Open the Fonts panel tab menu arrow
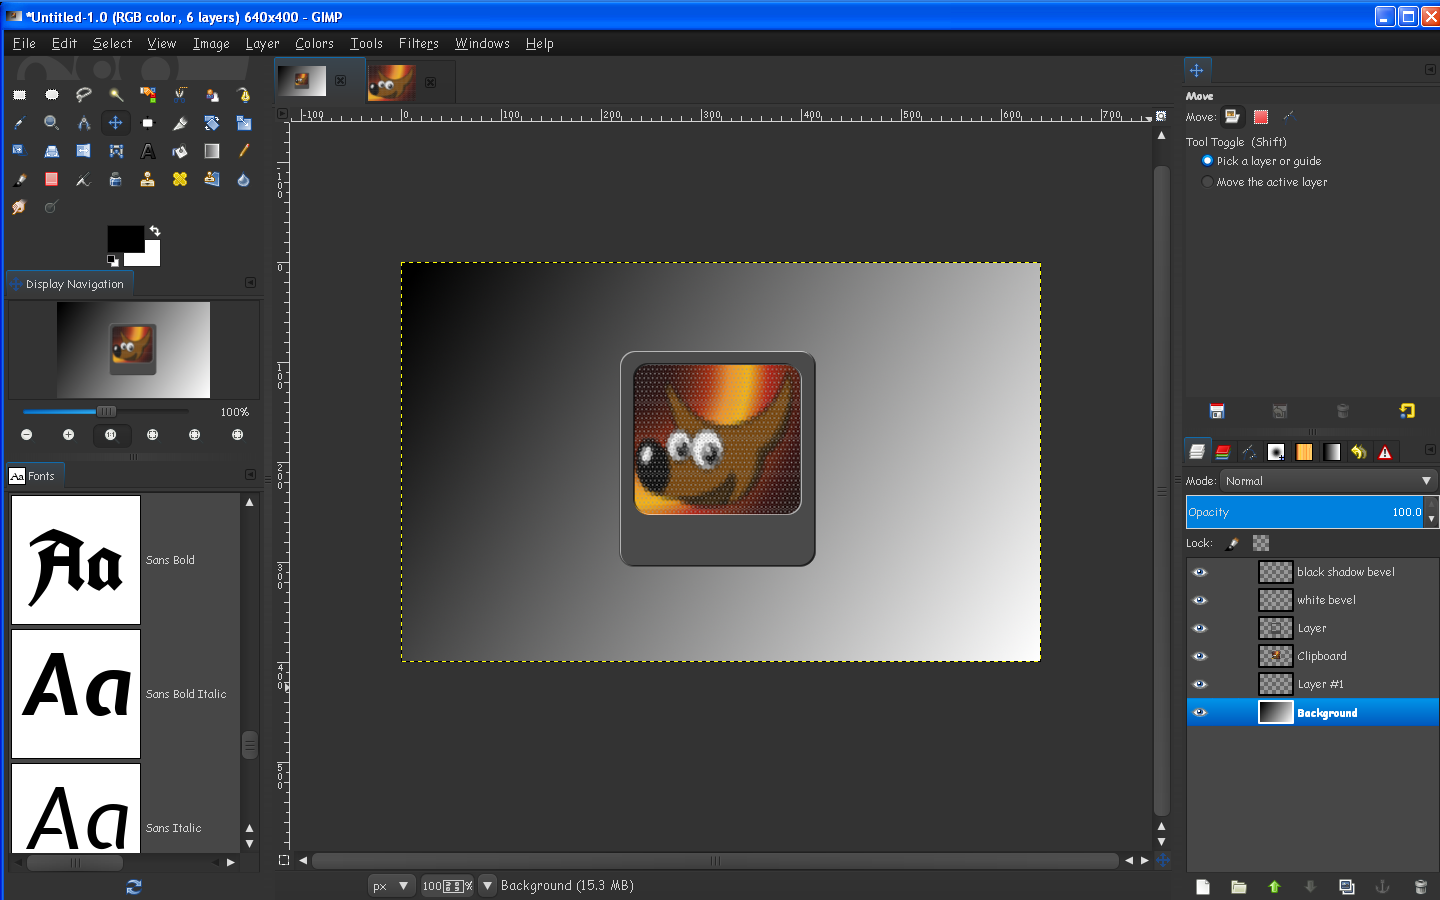The image size is (1440, 900). coord(250,475)
